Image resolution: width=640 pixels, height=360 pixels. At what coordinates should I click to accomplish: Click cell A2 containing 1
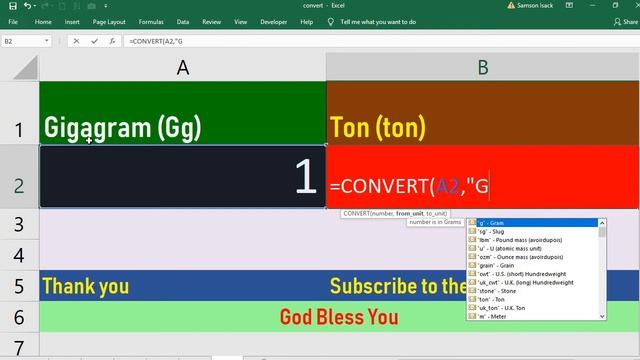183,177
